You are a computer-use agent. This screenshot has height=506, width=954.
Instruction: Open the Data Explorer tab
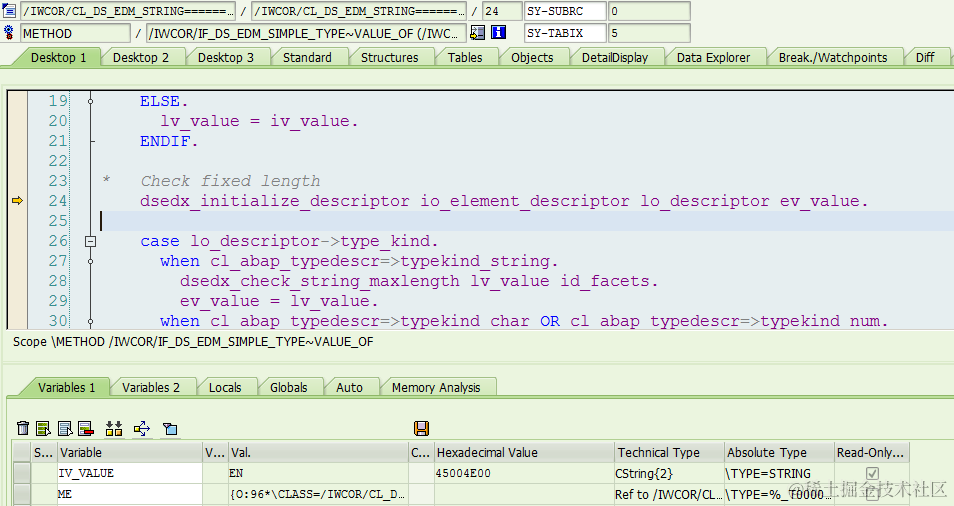click(713, 58)
